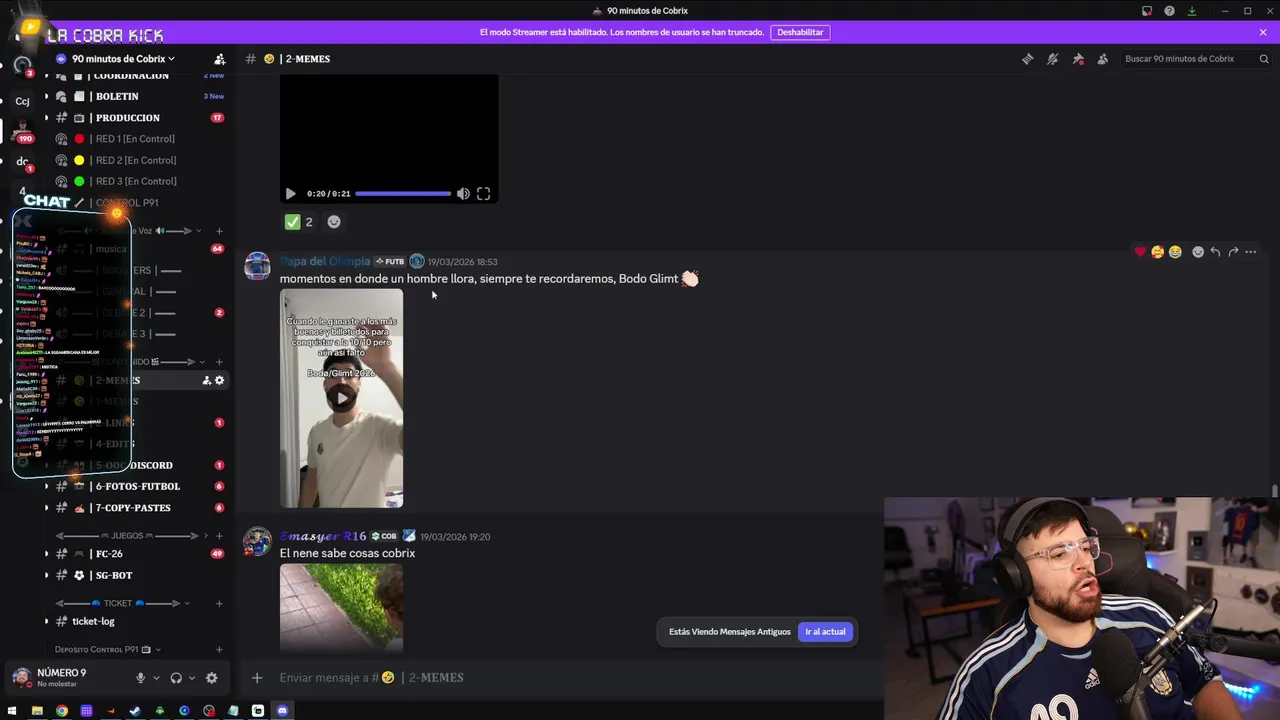Join the RED 2 [En Control] stage channel
Image resolution: width=1280 pixels, height=720 pixels.
coord(135,160)
